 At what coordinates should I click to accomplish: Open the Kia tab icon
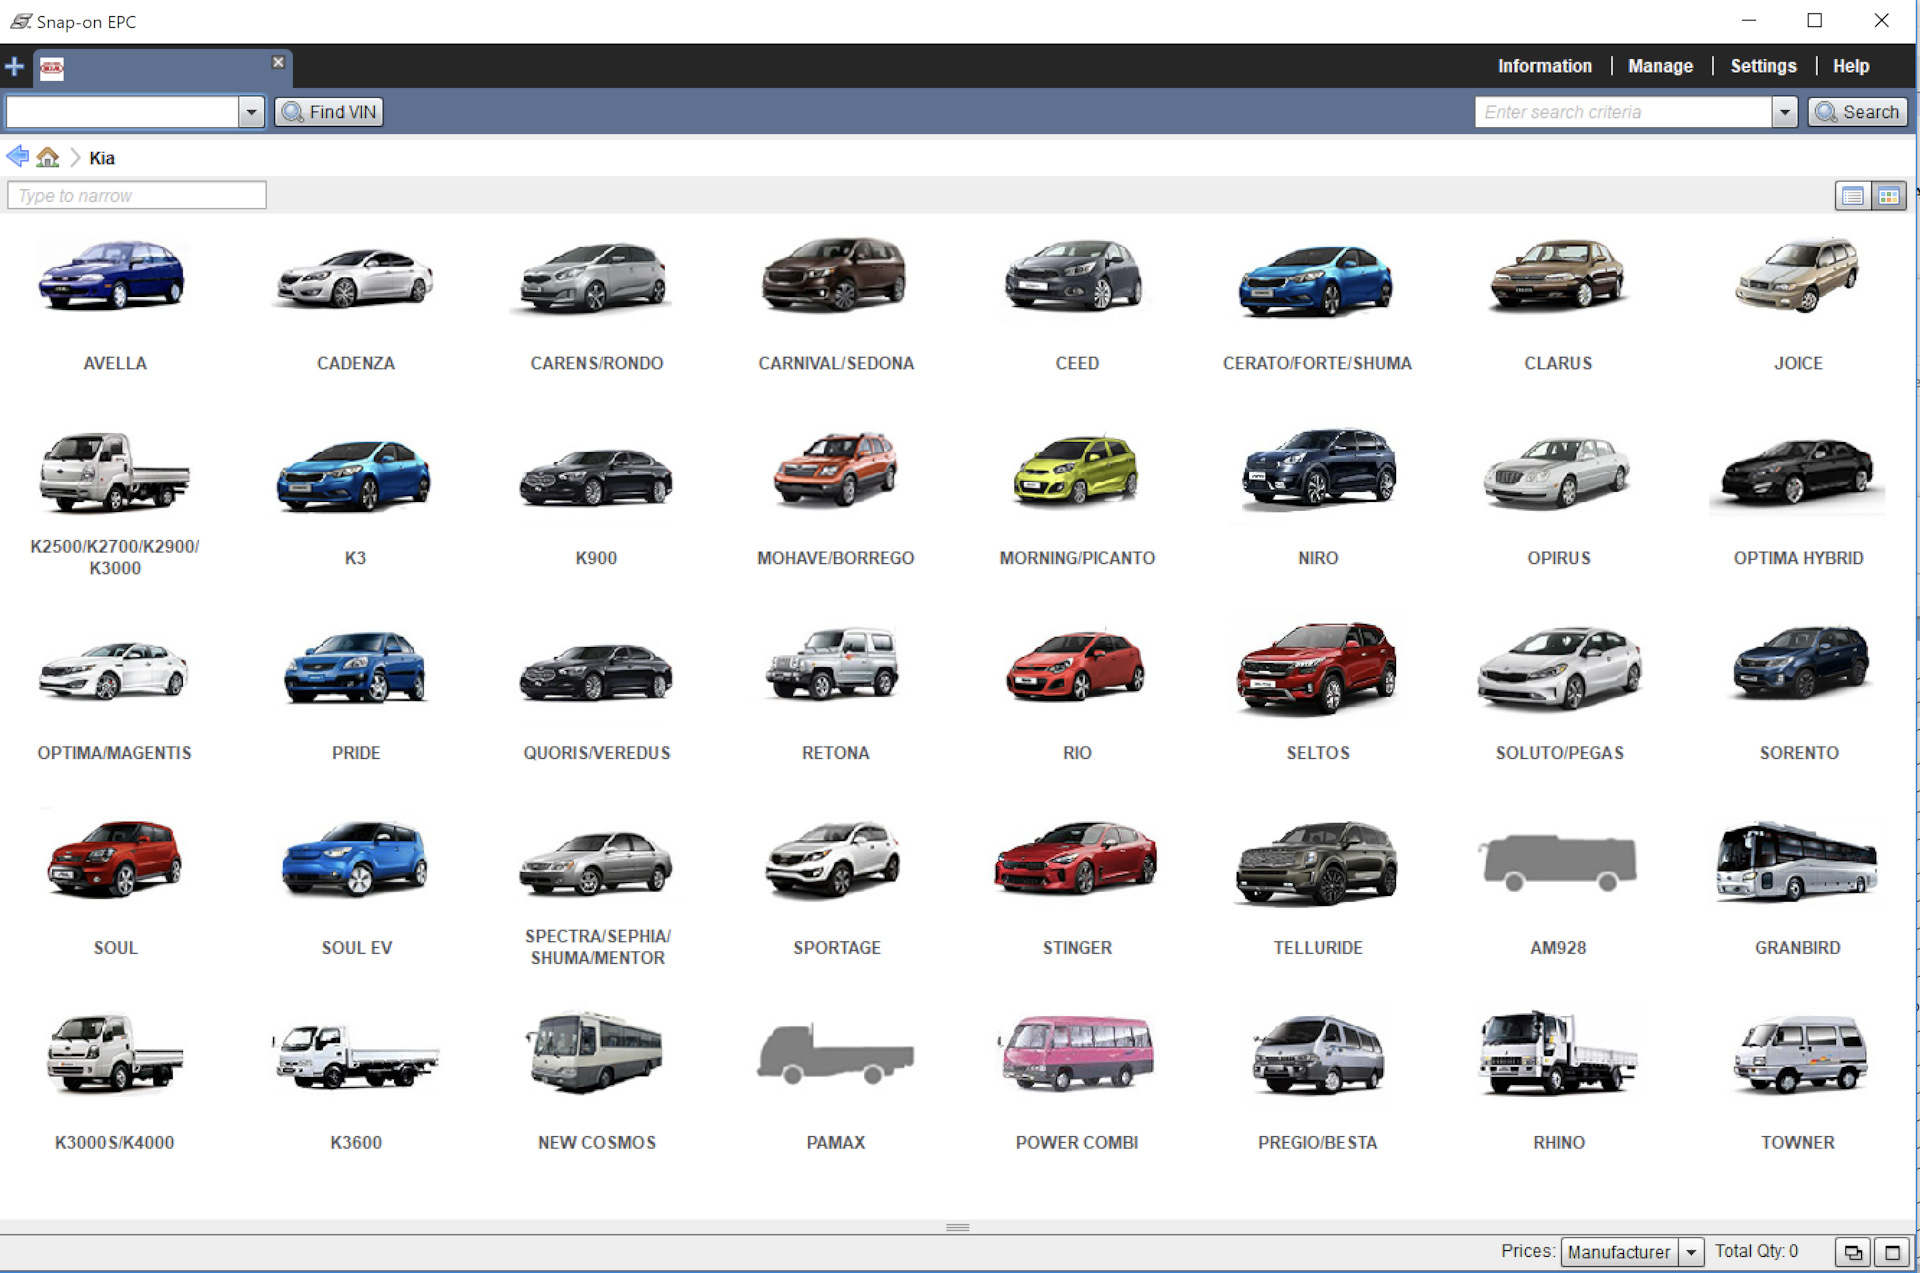tap(52, 68)
